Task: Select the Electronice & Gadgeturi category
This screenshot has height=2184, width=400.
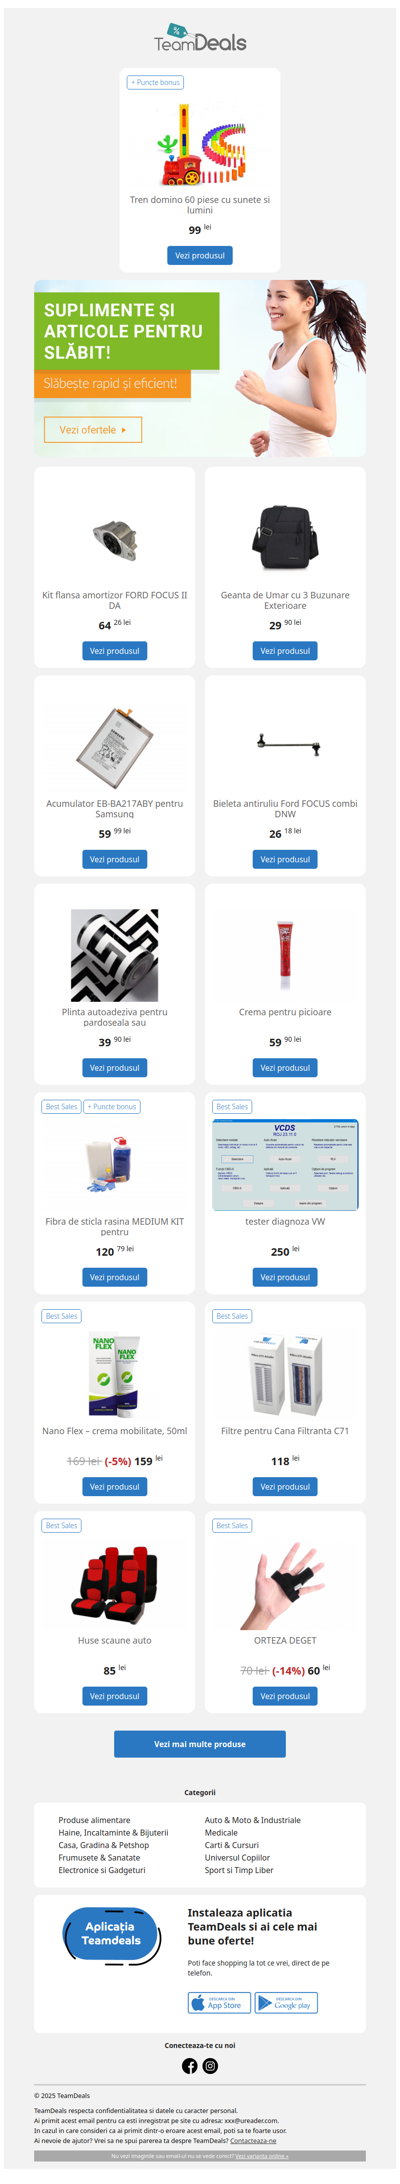Action: 102,1870
